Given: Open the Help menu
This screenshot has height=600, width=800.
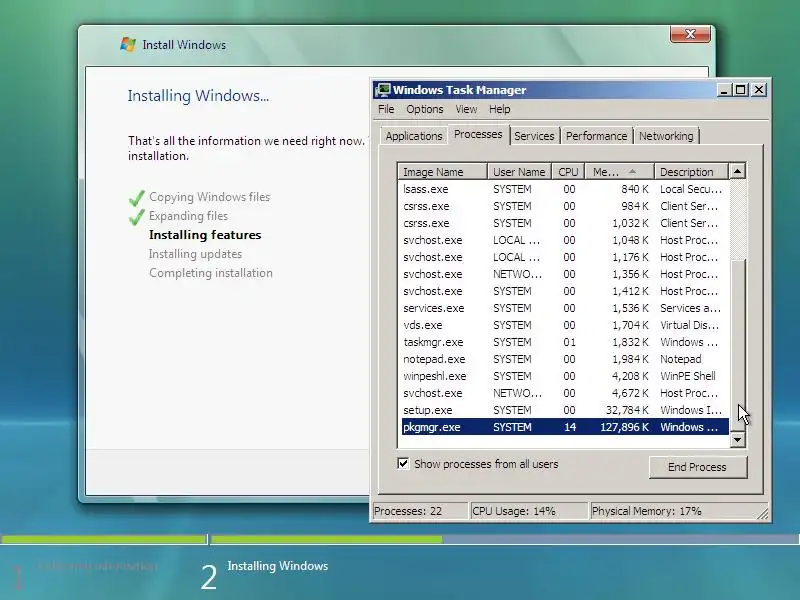Looking at the screenshot, I should (499, 109).
